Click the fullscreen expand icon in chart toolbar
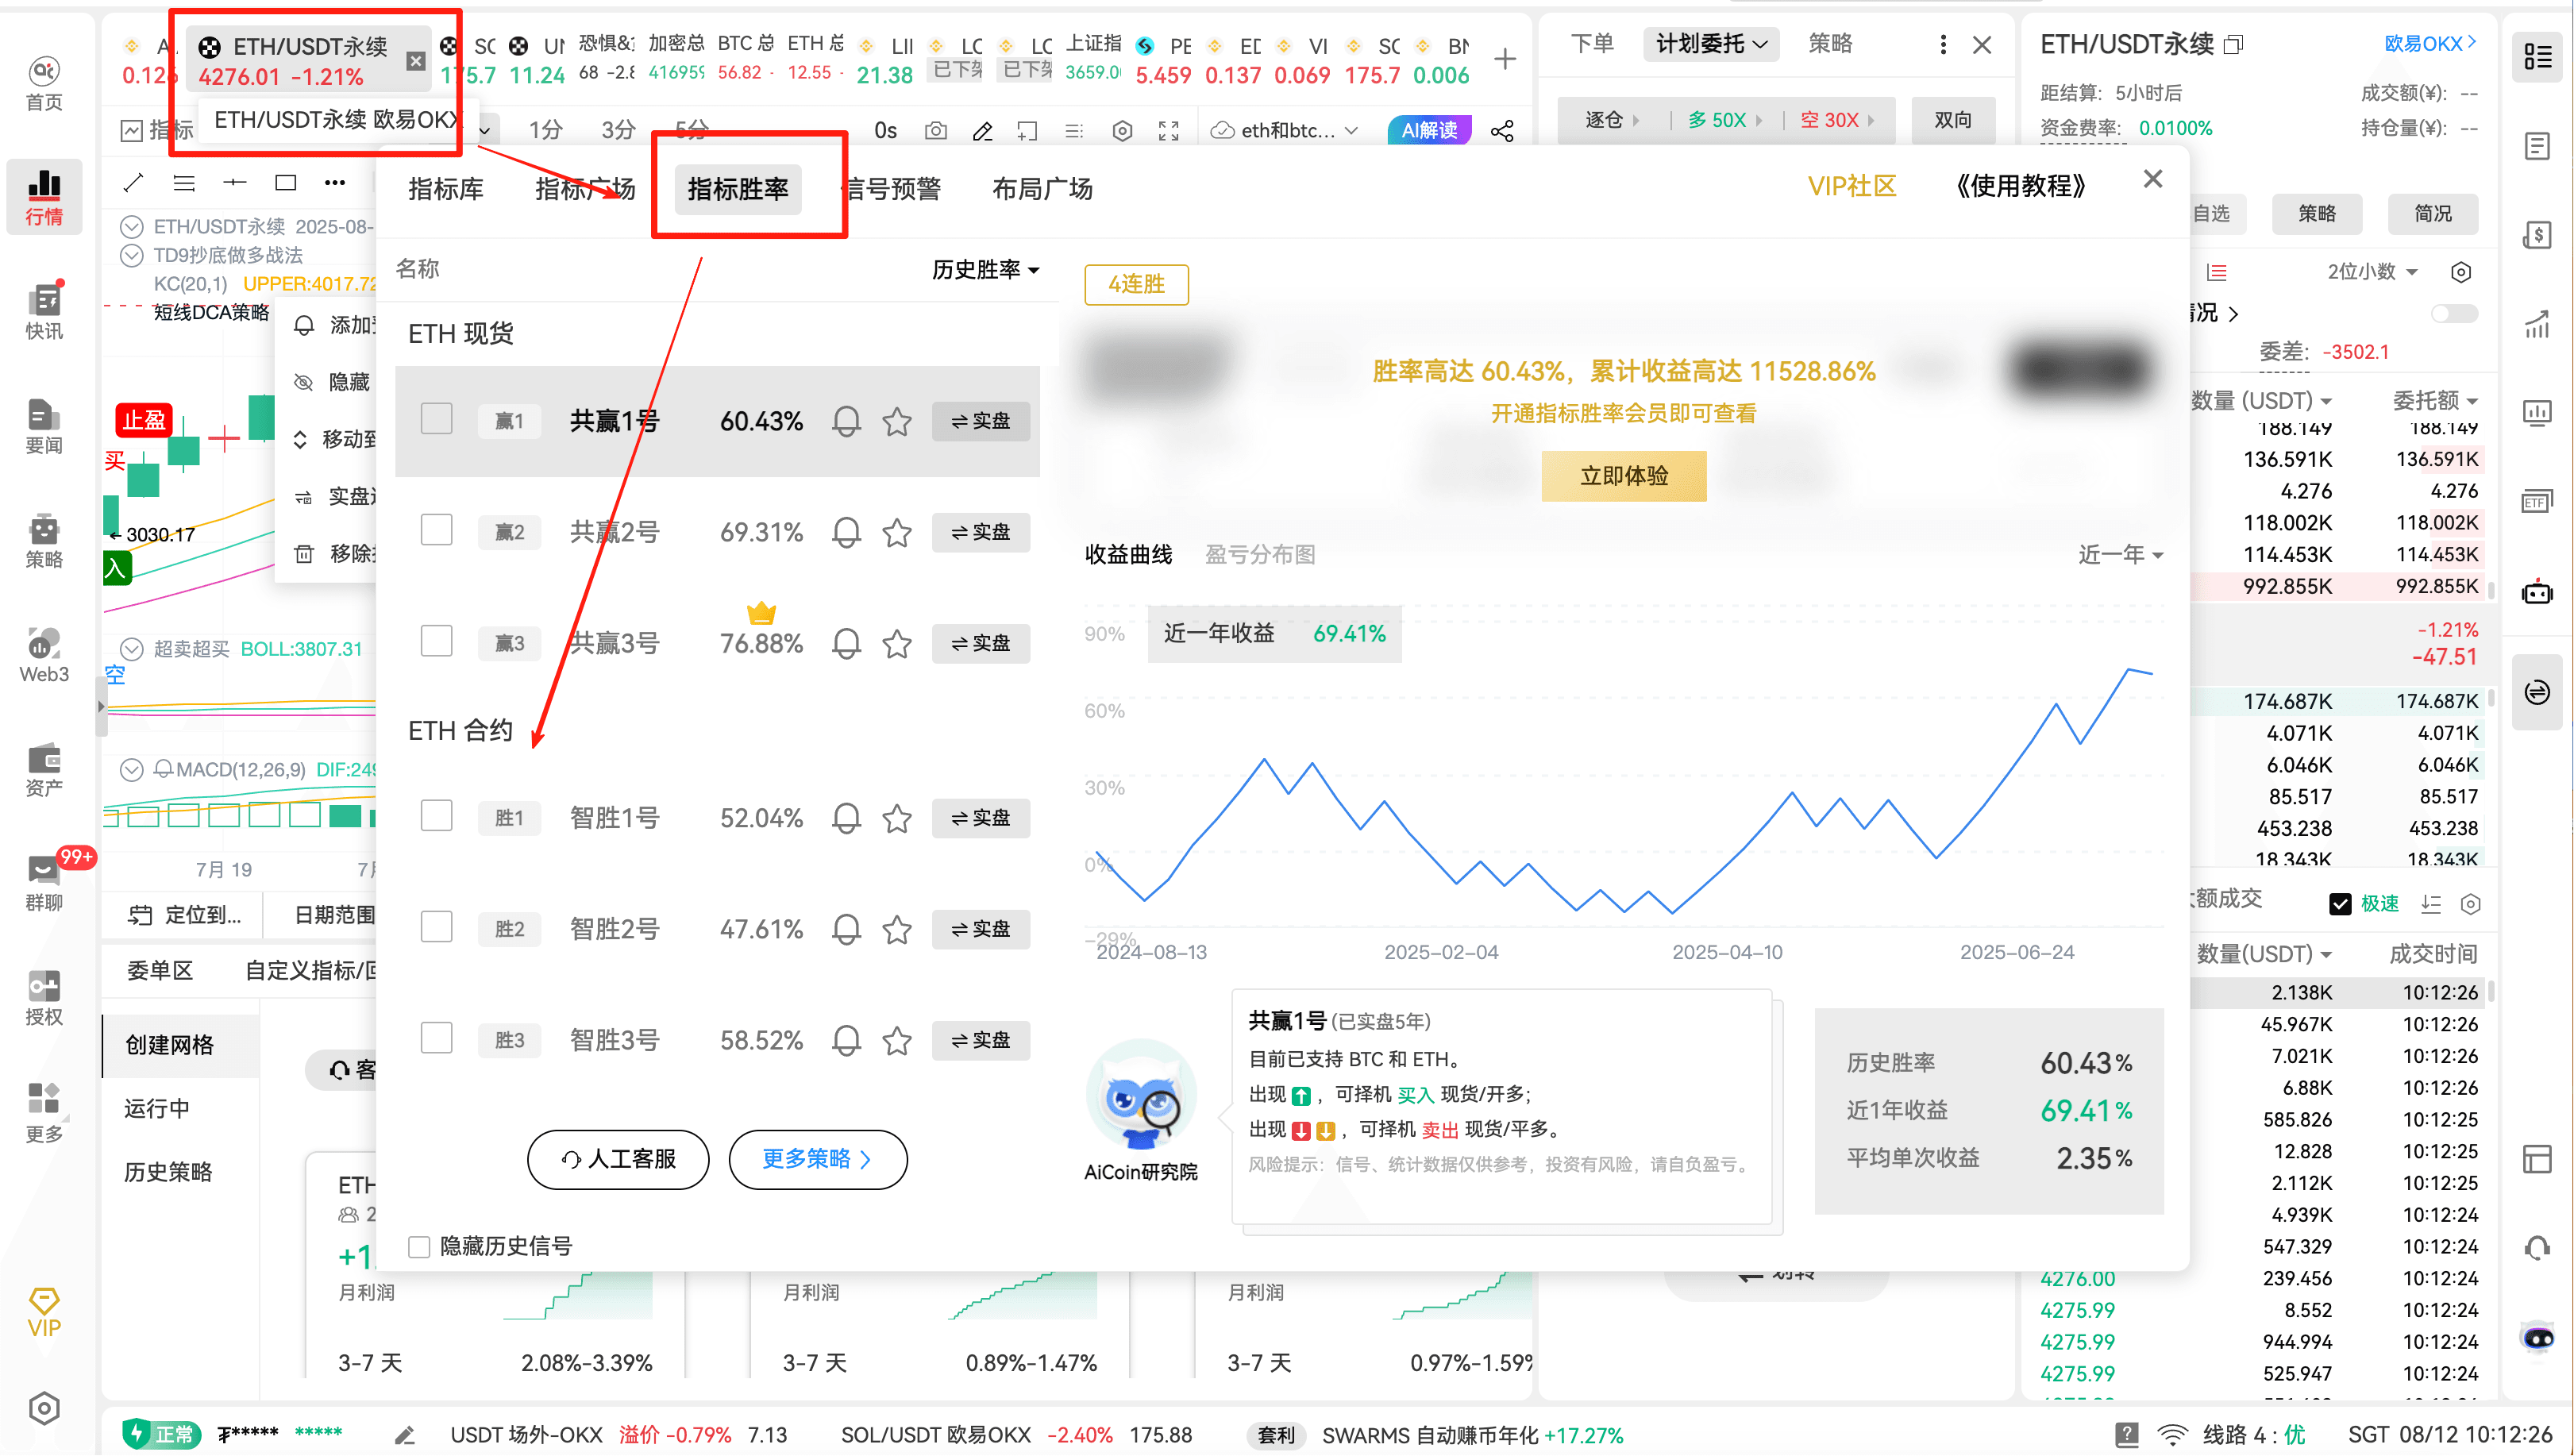The height and width of the screenshot is (1456, 2574). [x=1168, y=131]
